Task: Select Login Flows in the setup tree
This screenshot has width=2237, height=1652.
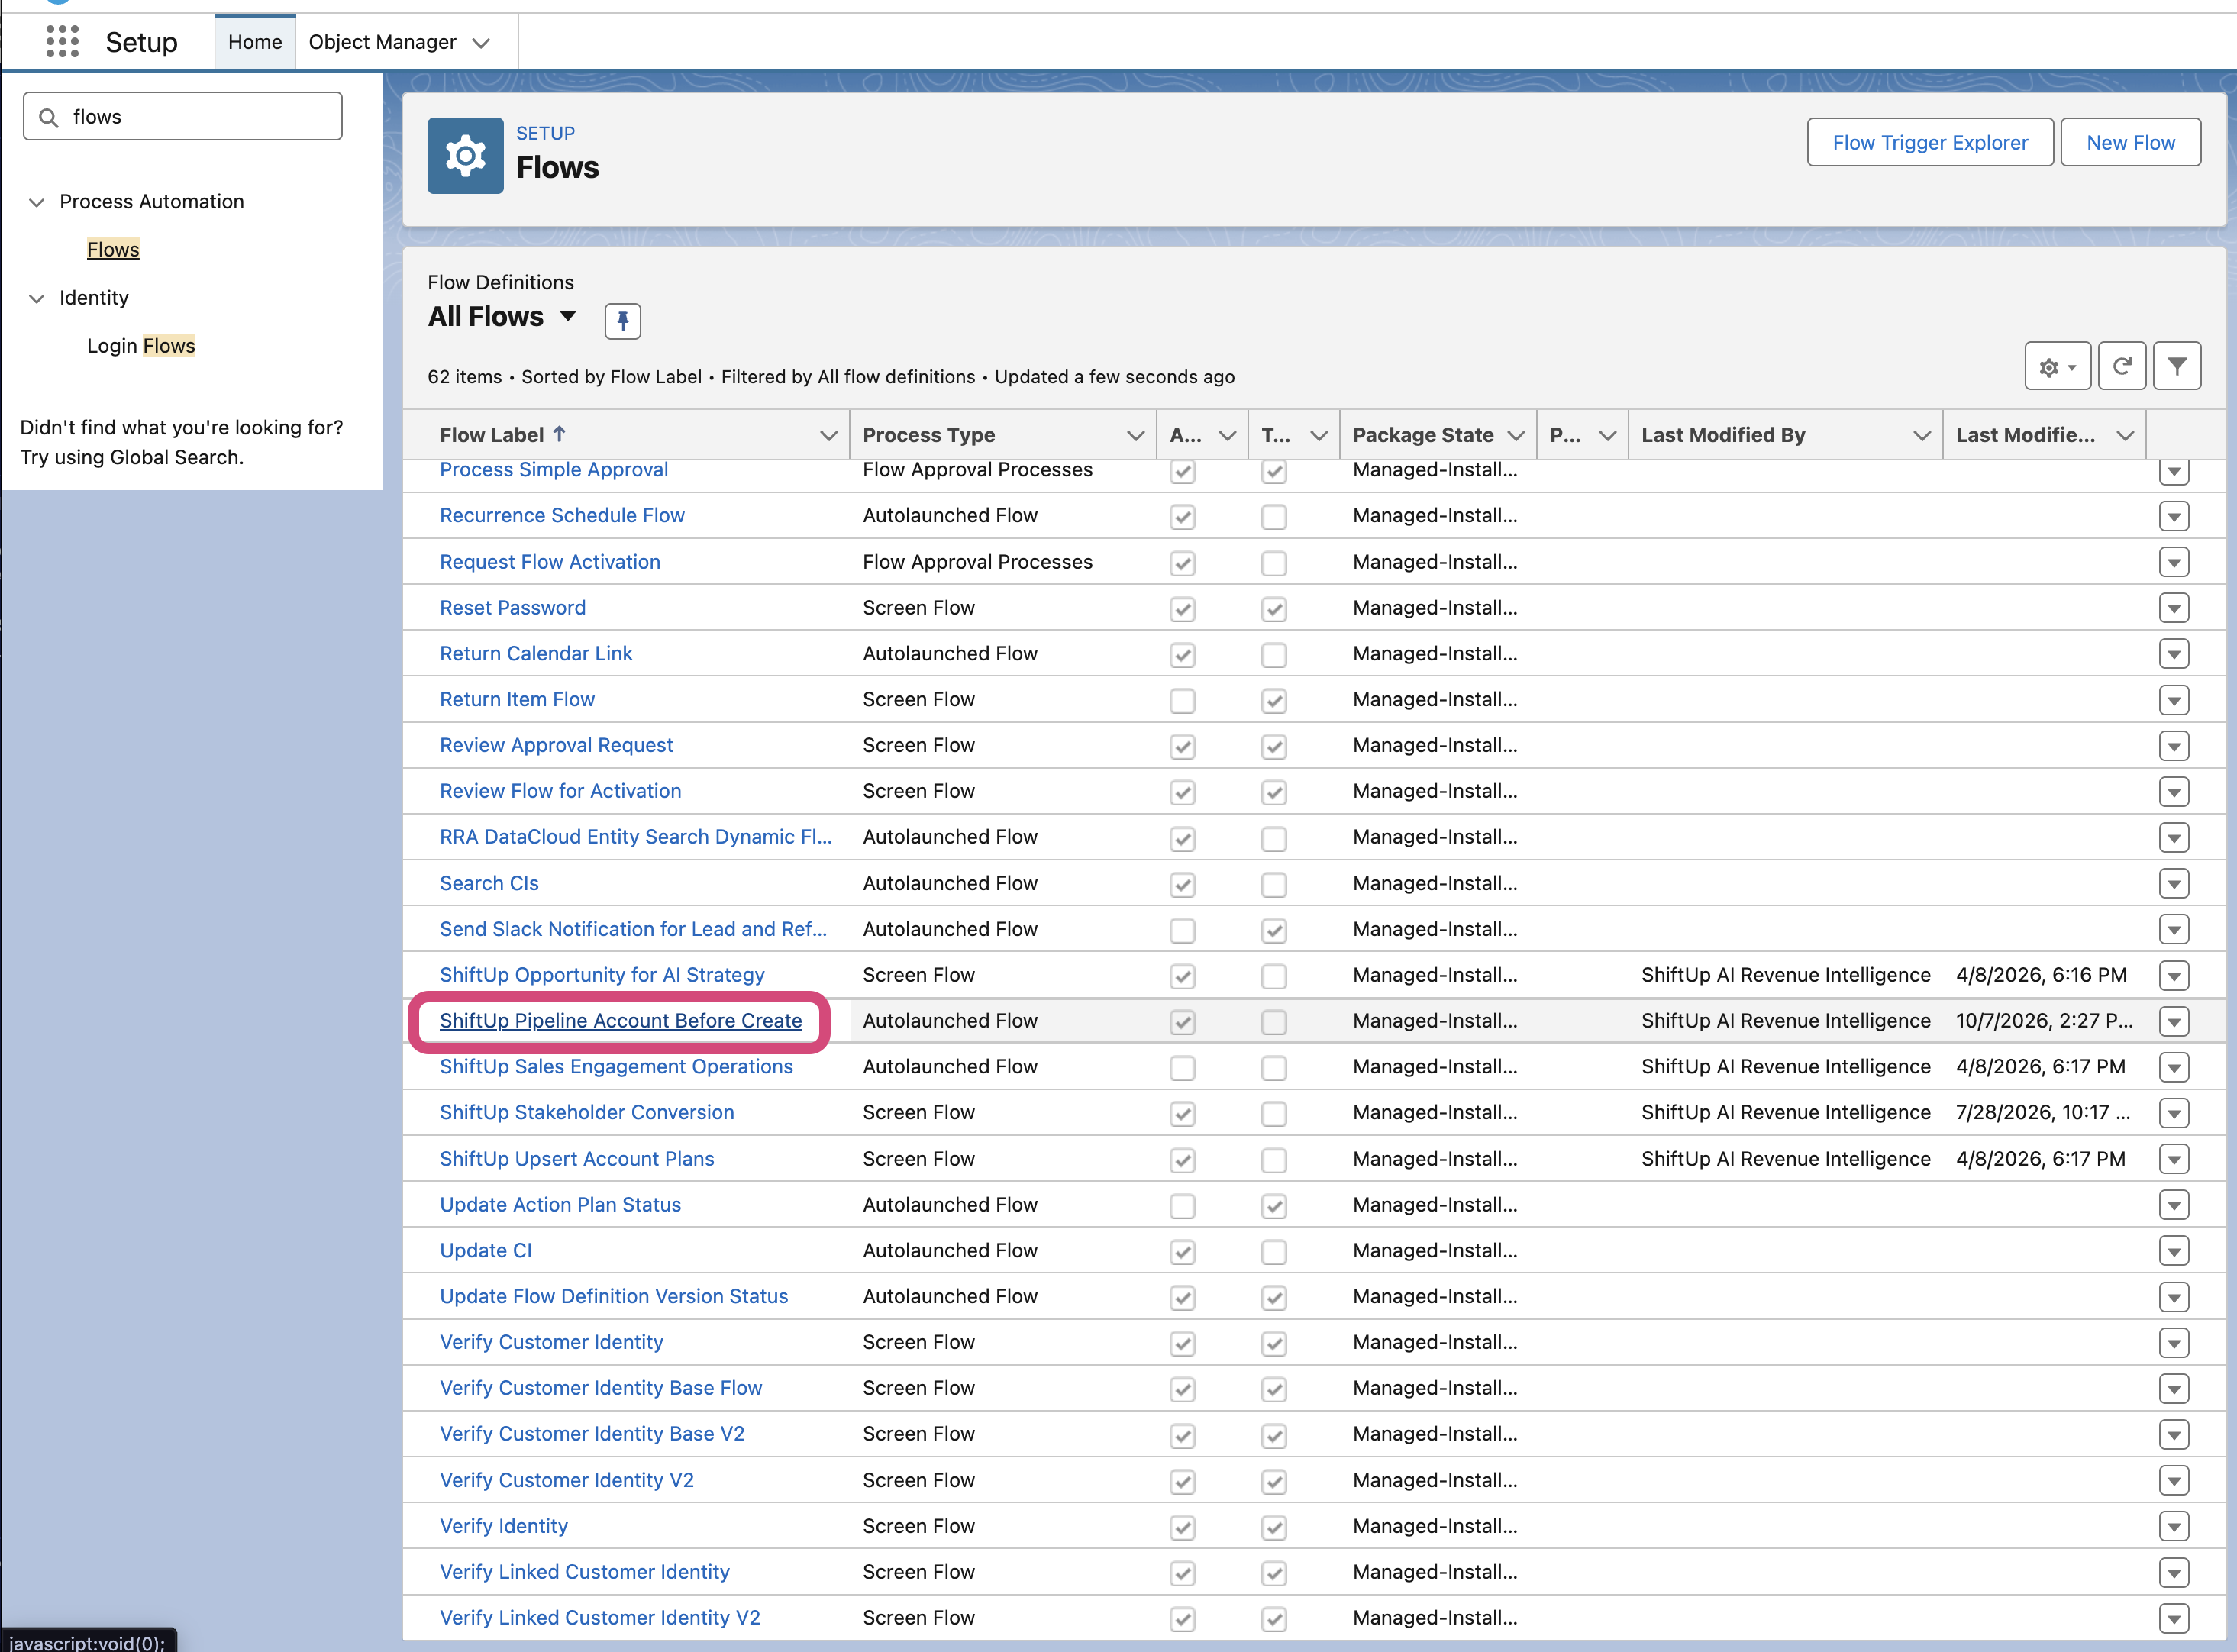Action: point(141,345)
